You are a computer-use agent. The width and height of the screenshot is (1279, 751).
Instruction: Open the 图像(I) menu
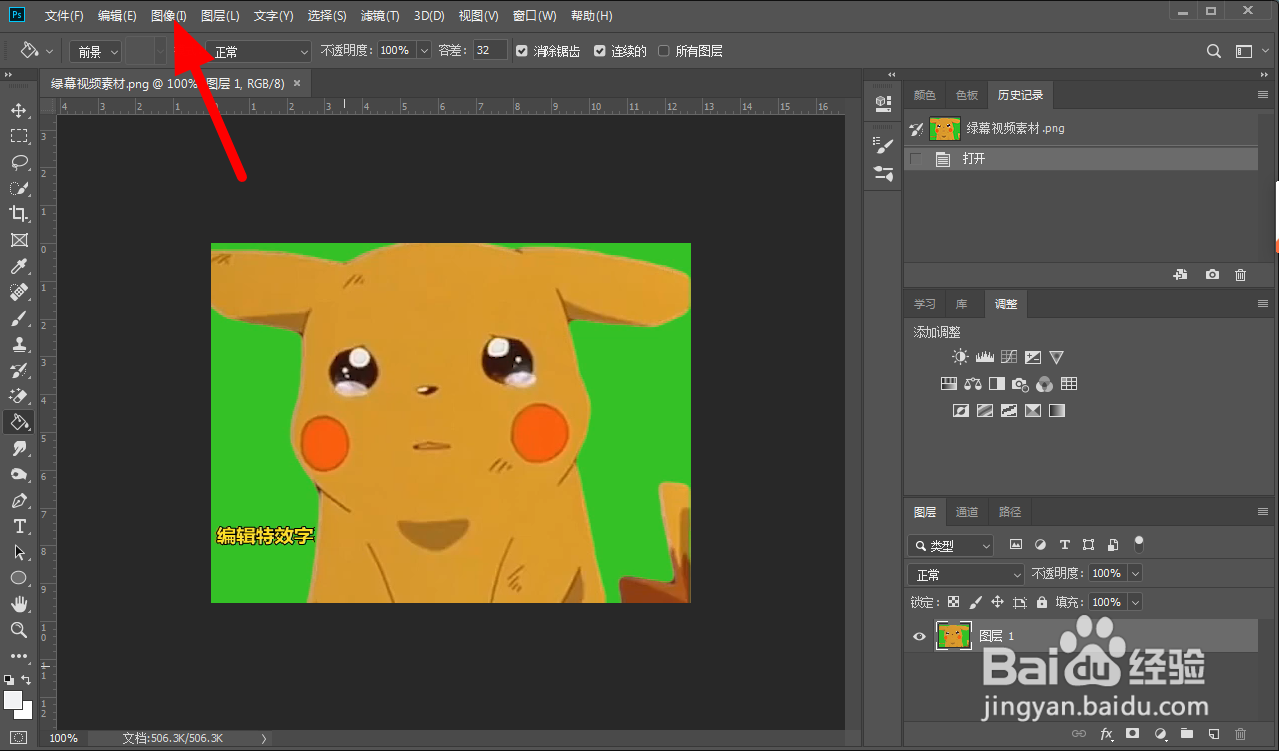168,16
